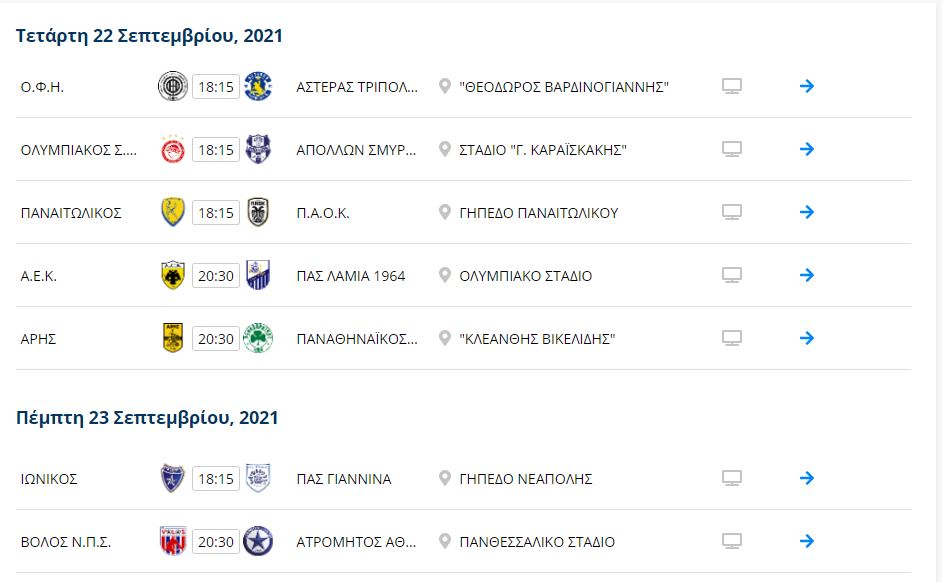Screen dimensions: 942x582
Task: Click the ΠΑΝΘΕΣΣΑΛΙΚΟ ΣΤΑΔΙΟ venue text
Action: (x=537, y=542)
